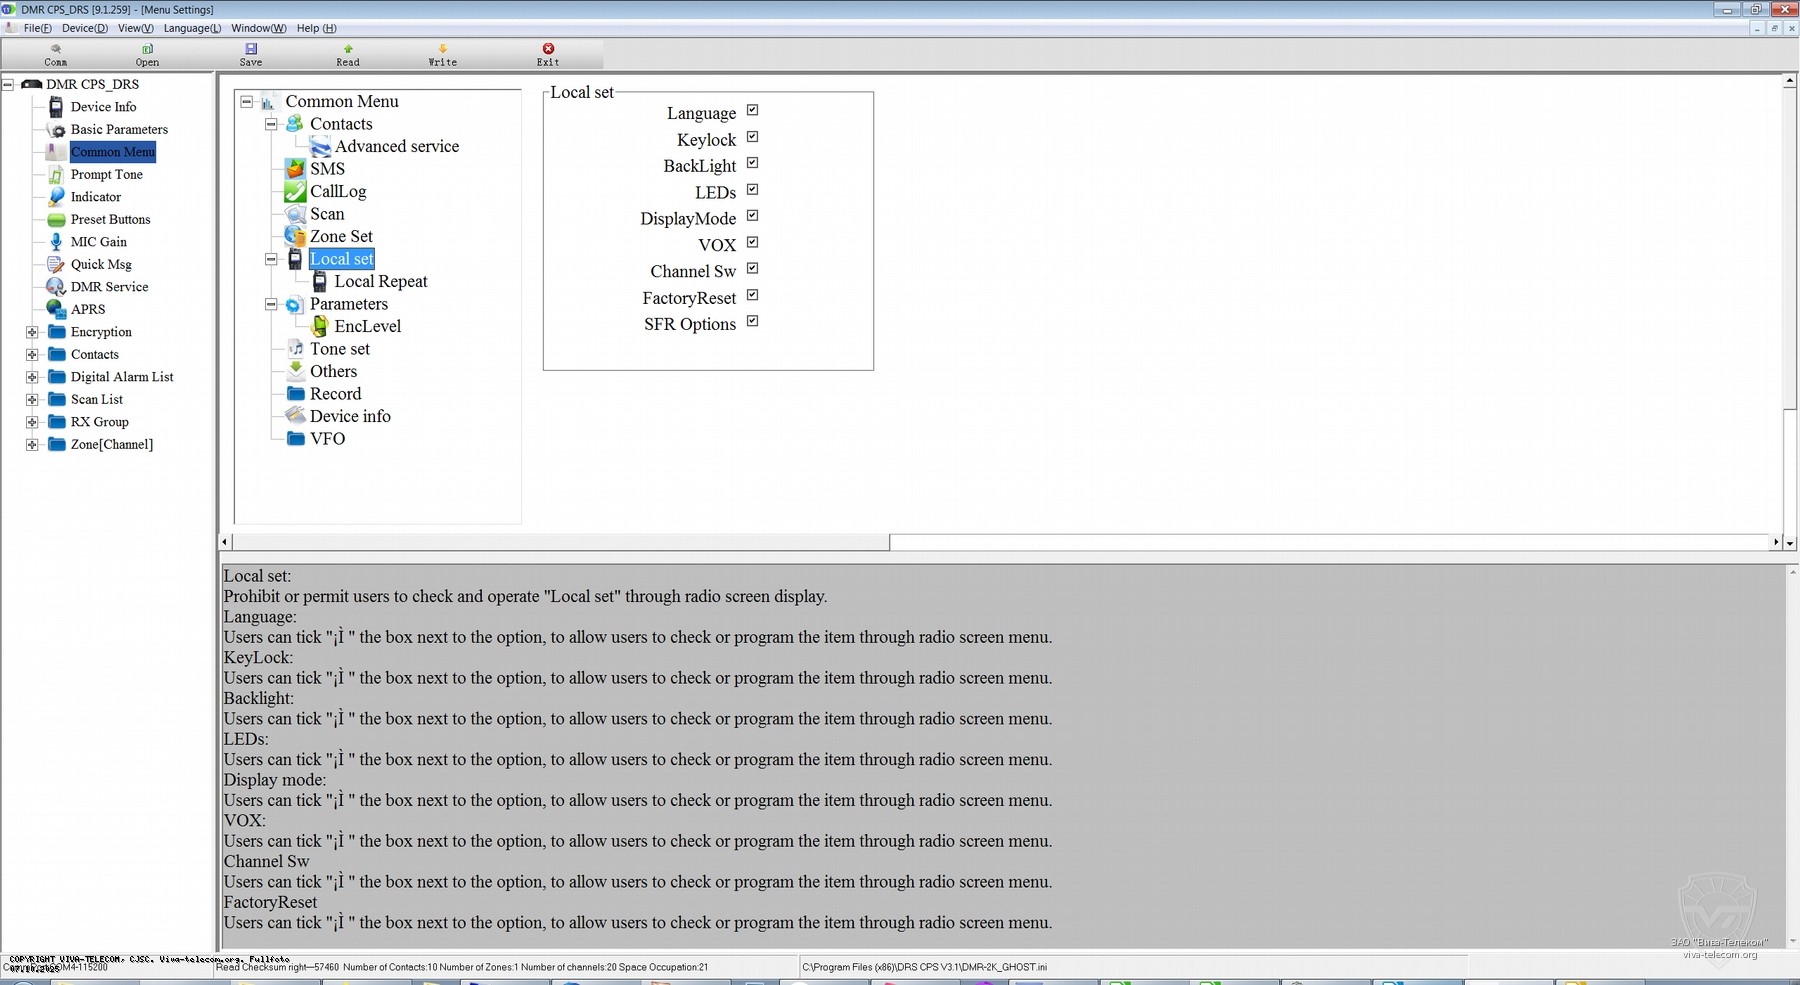1800x985 pixels.
Task: Uncheck the Keylock checkbox
Action: (753, 137)
